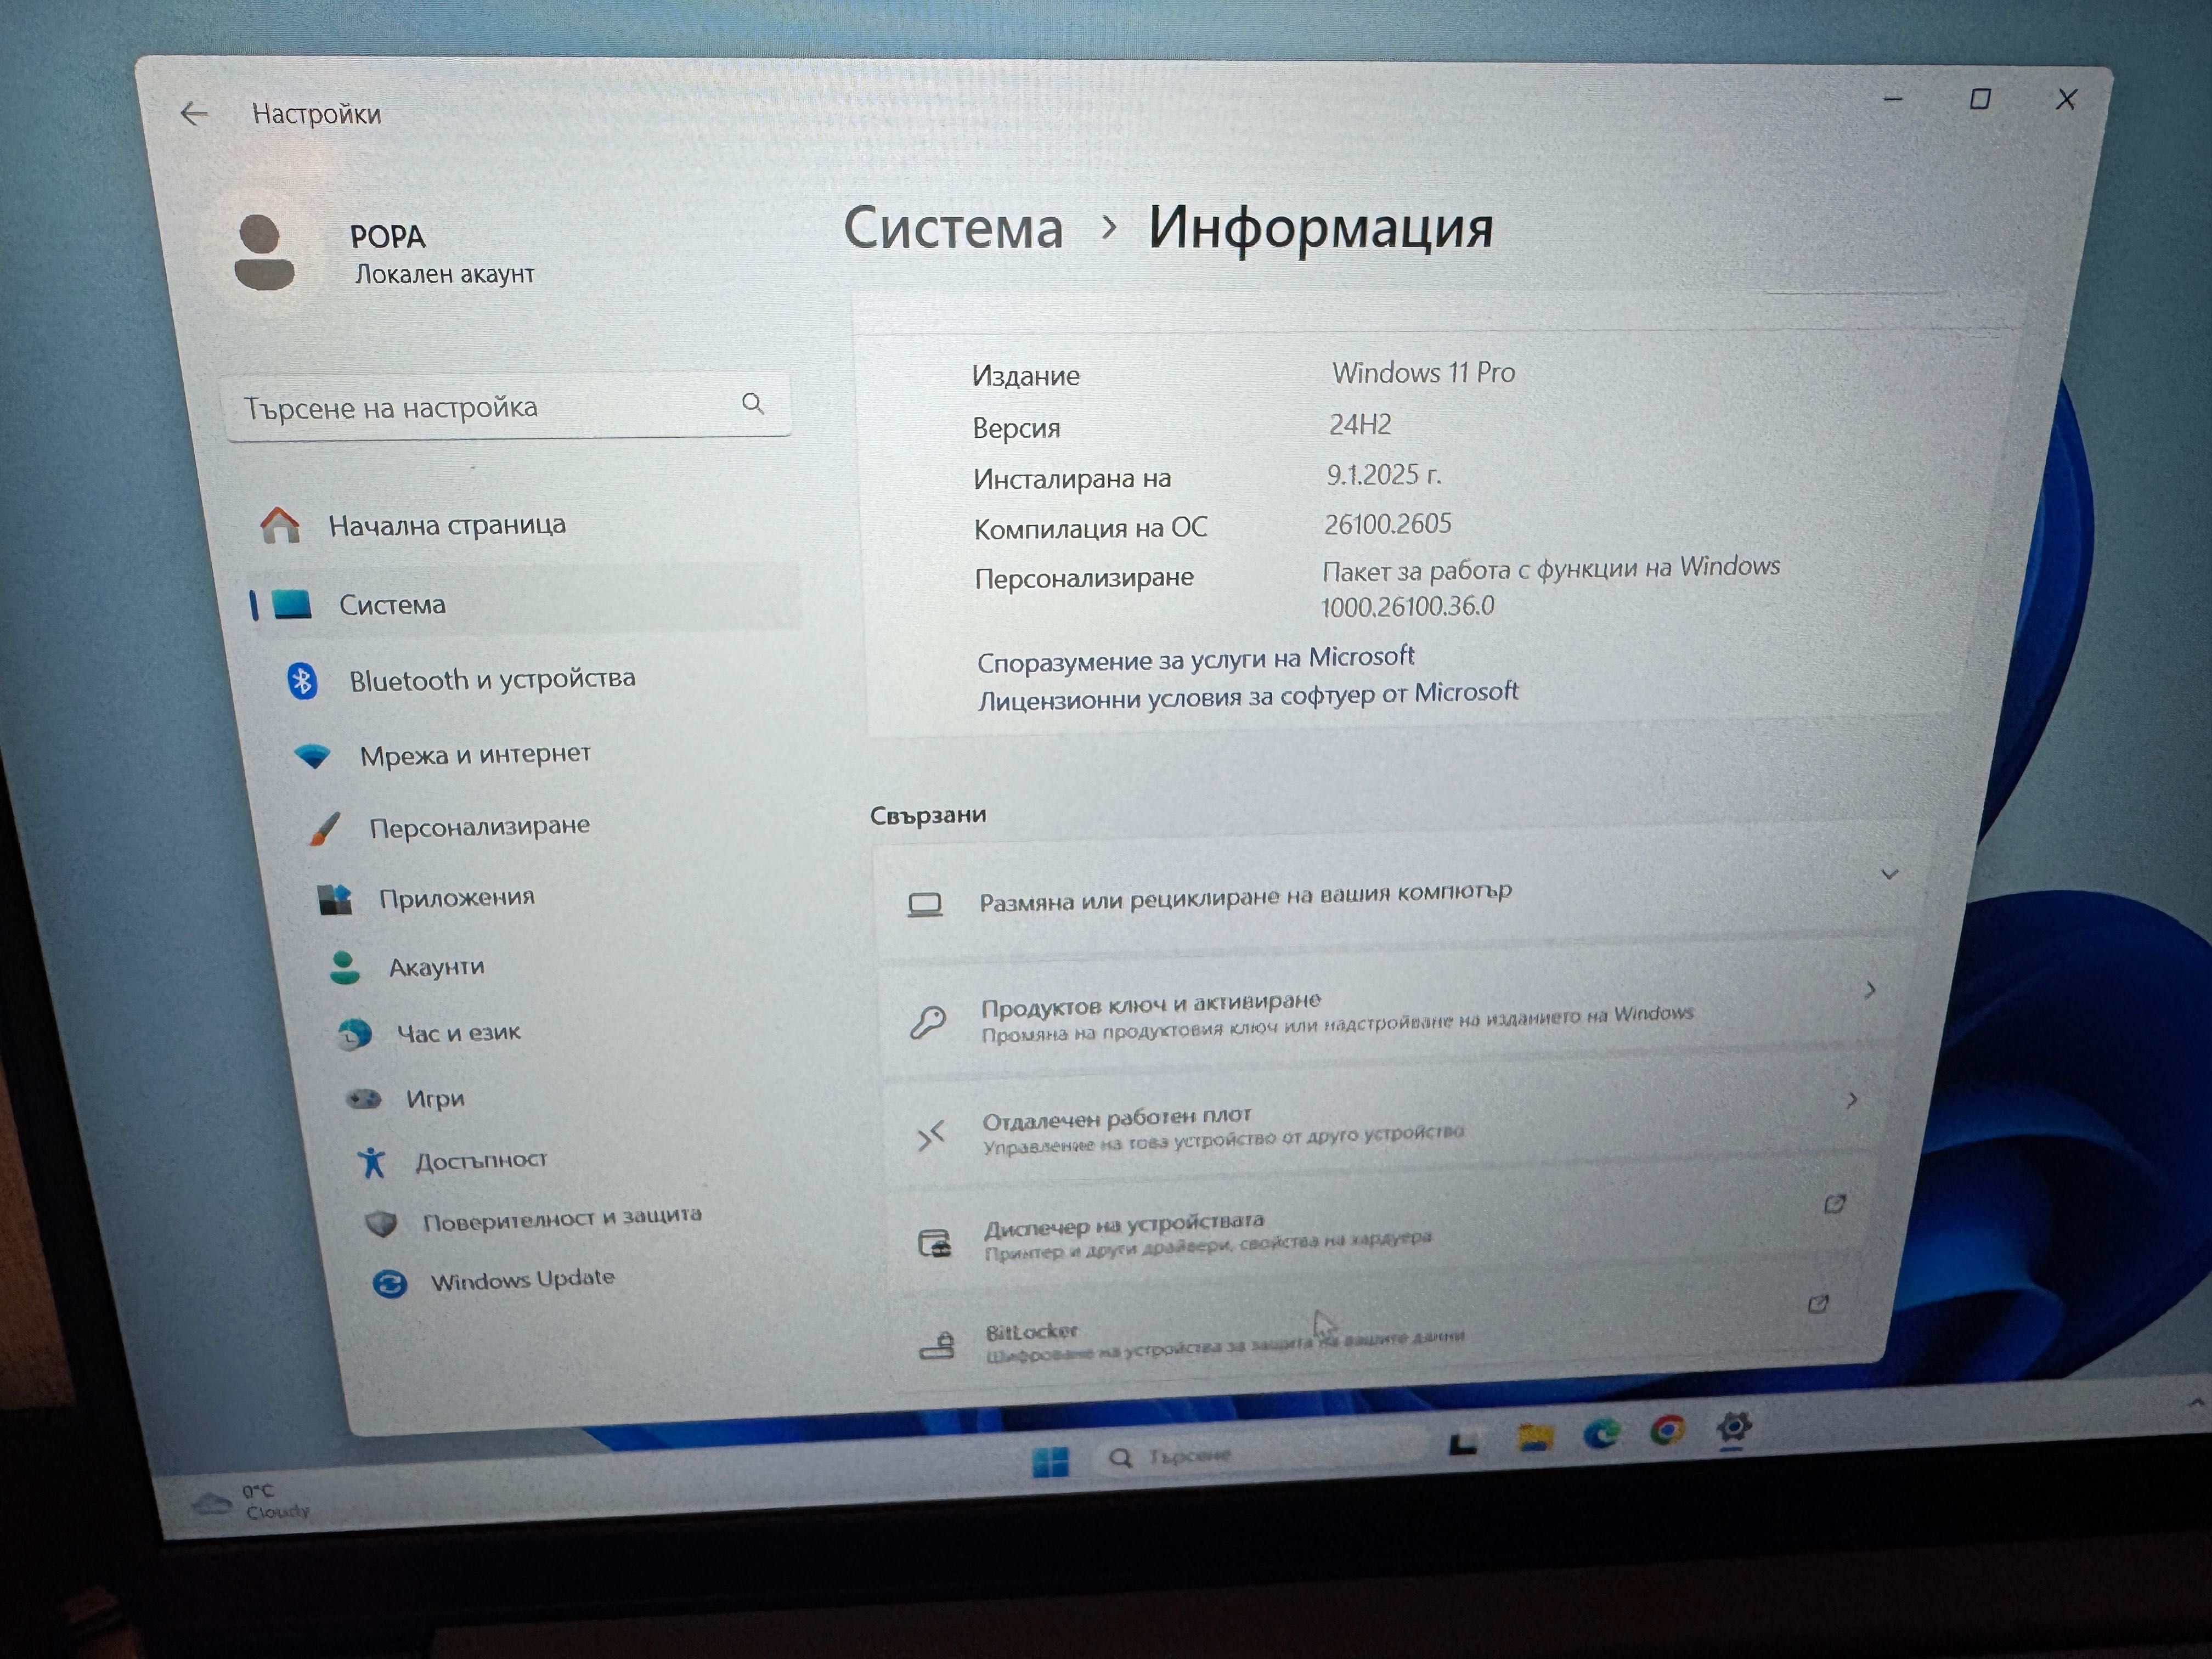Open Лицензионни условия за софтуер от Microsoft
This screenshot has width=2212, height=1659.
point(1247,695)
